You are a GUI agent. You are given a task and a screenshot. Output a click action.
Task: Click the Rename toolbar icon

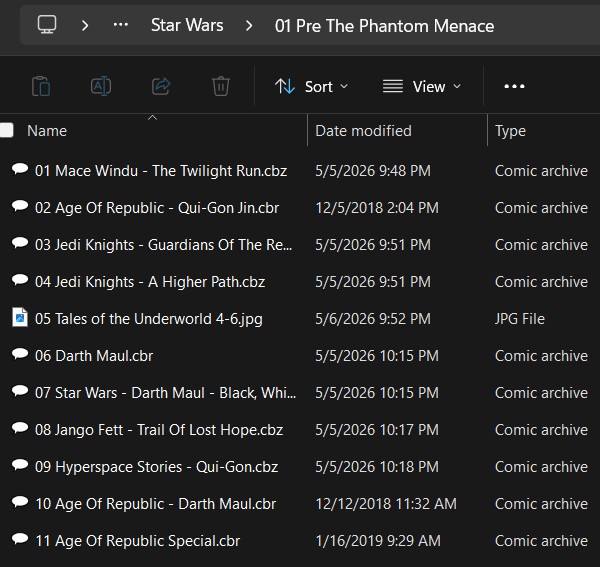(x=101, y=86)
